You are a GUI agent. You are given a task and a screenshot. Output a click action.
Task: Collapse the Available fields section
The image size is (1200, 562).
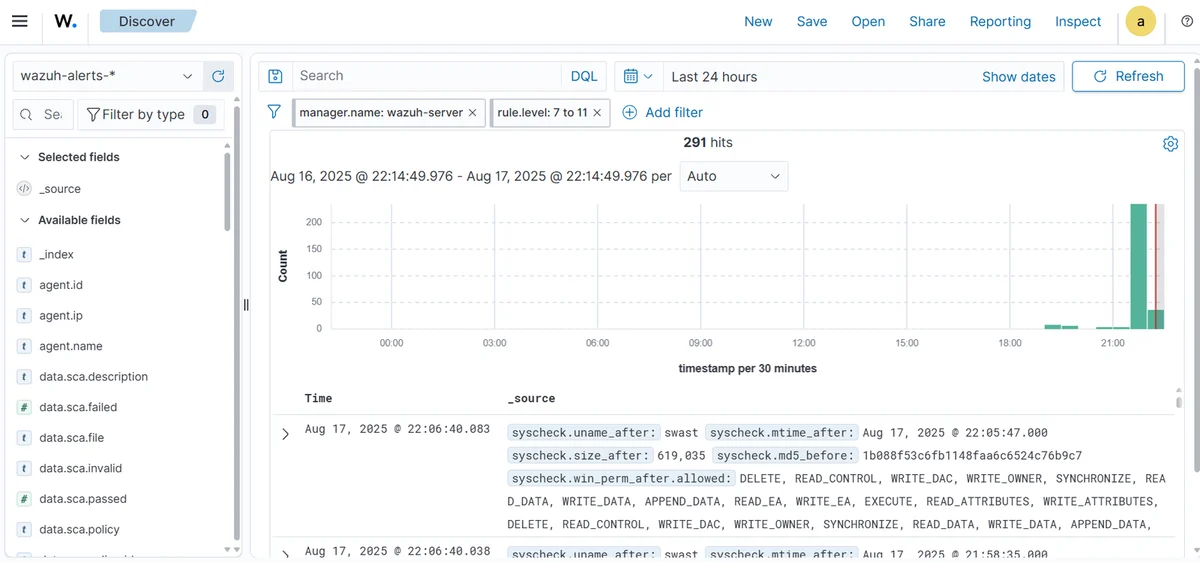tap(25, 220)
